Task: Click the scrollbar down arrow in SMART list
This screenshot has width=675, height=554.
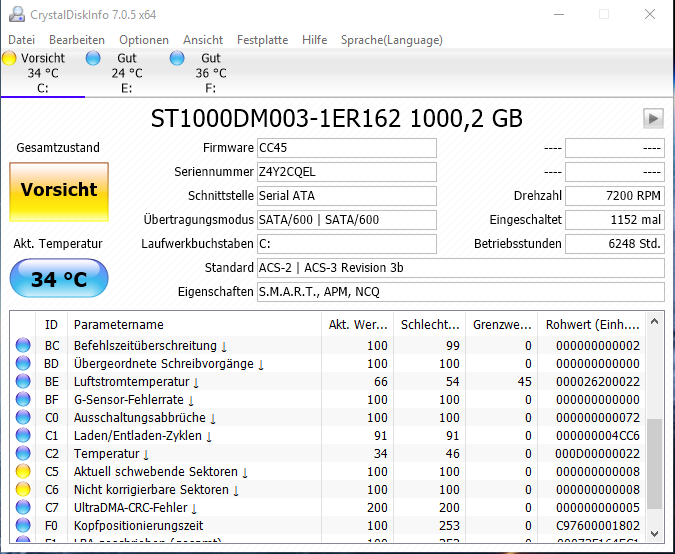Action: pos(655,534)
